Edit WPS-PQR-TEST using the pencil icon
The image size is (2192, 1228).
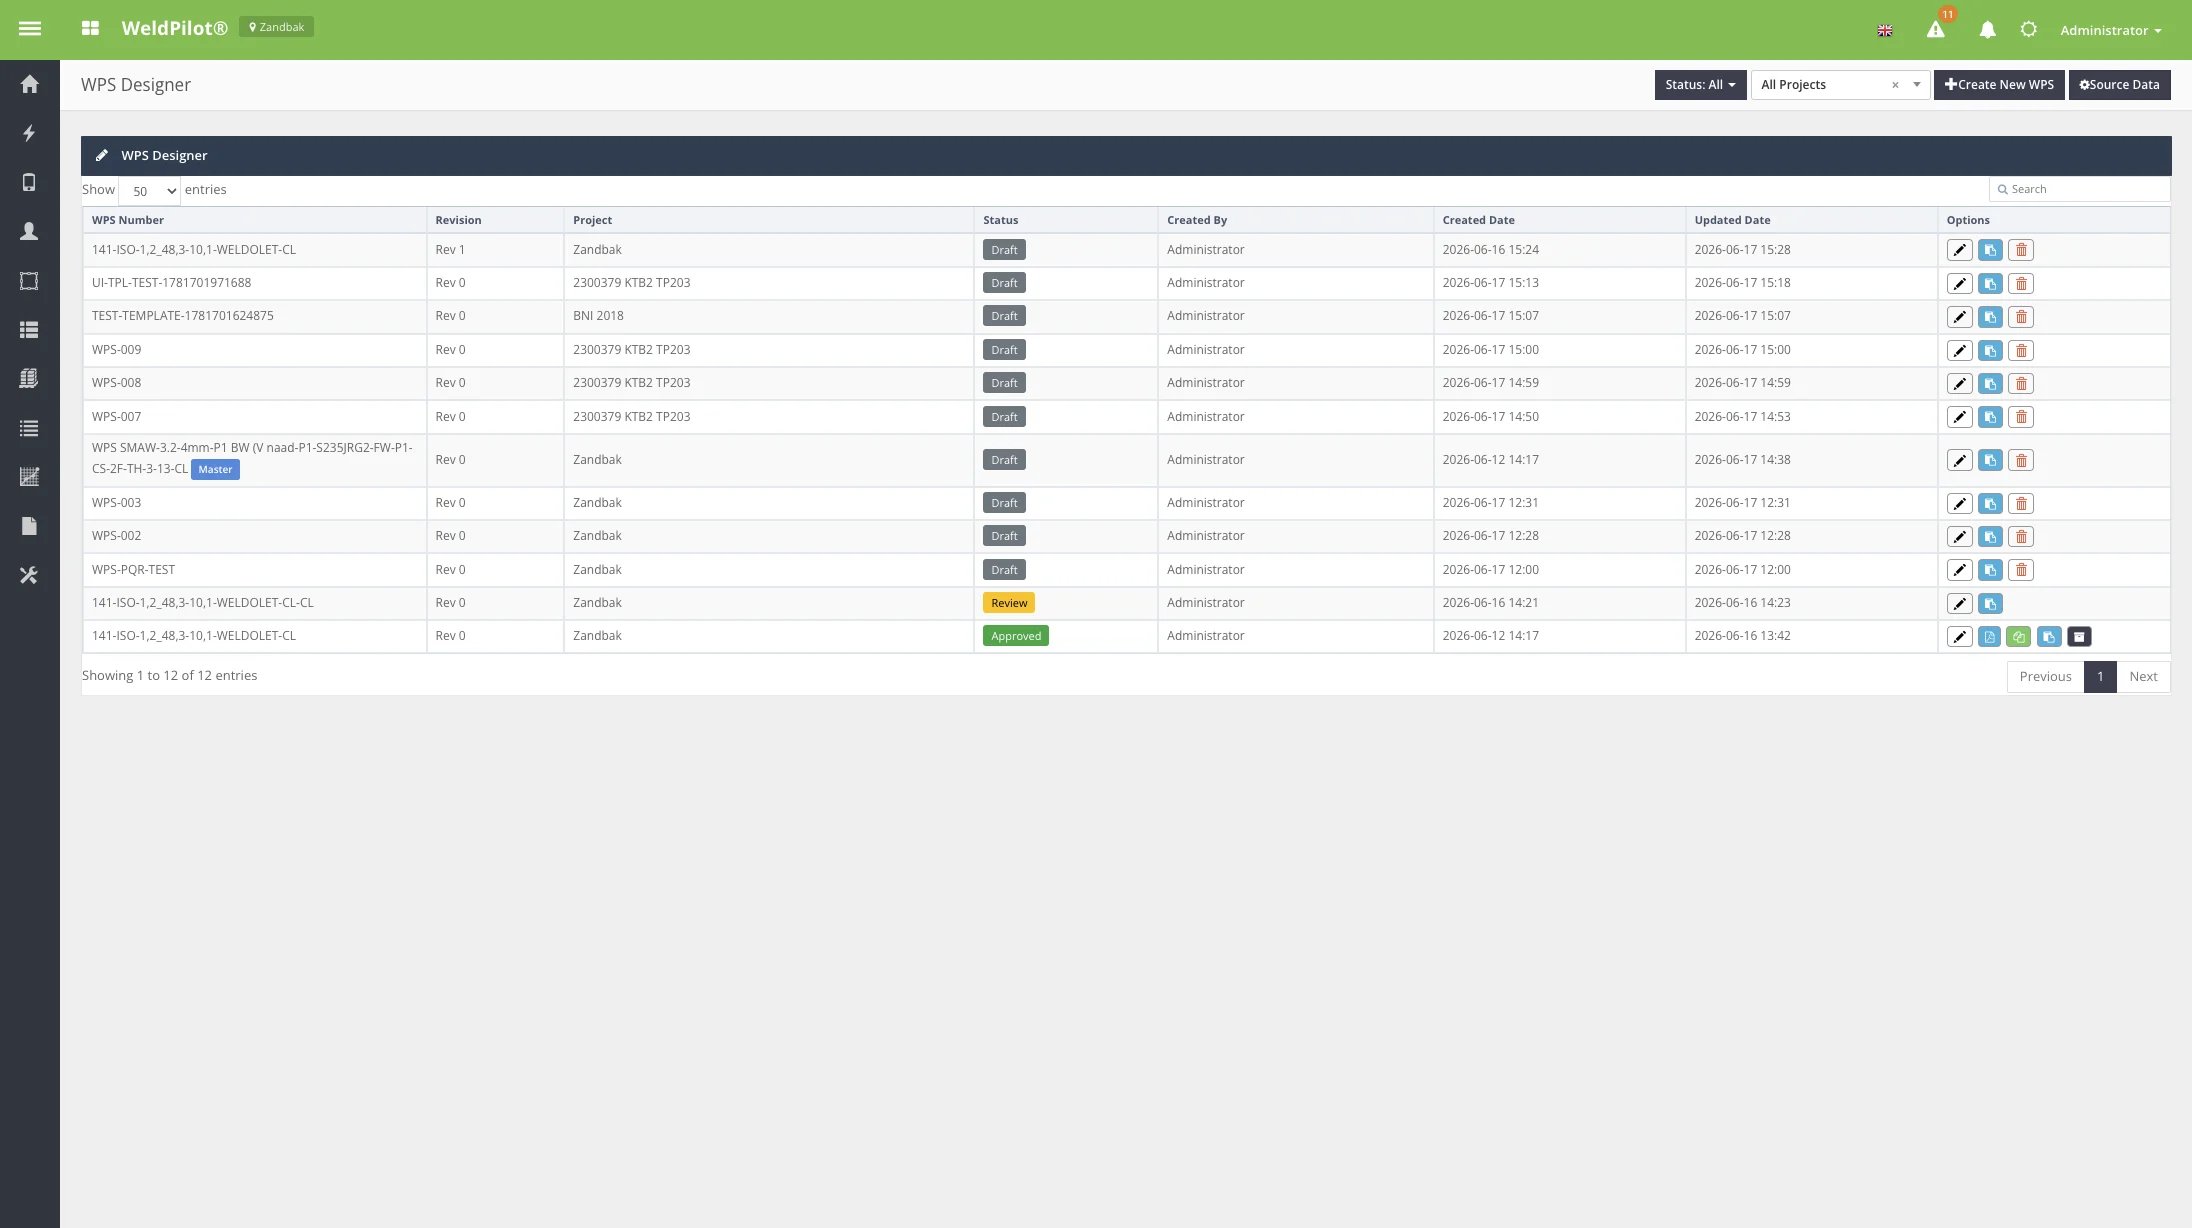(1959, 570)
